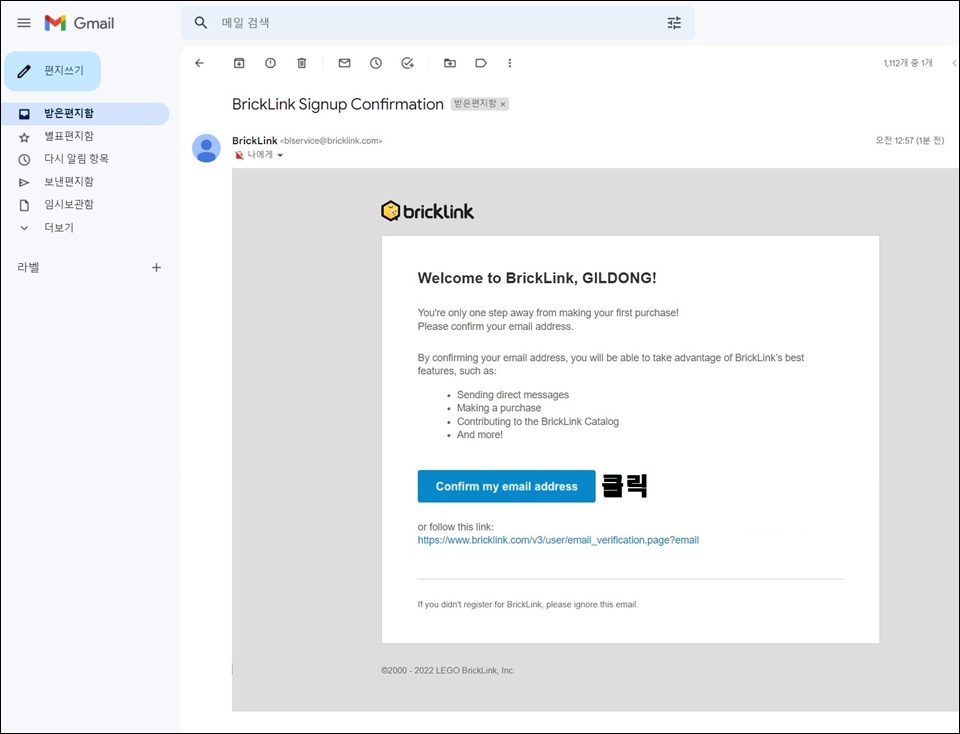Click the BrickLink Signup Confirmation subject
Screen dimensions: 960x734
point(337,104)
